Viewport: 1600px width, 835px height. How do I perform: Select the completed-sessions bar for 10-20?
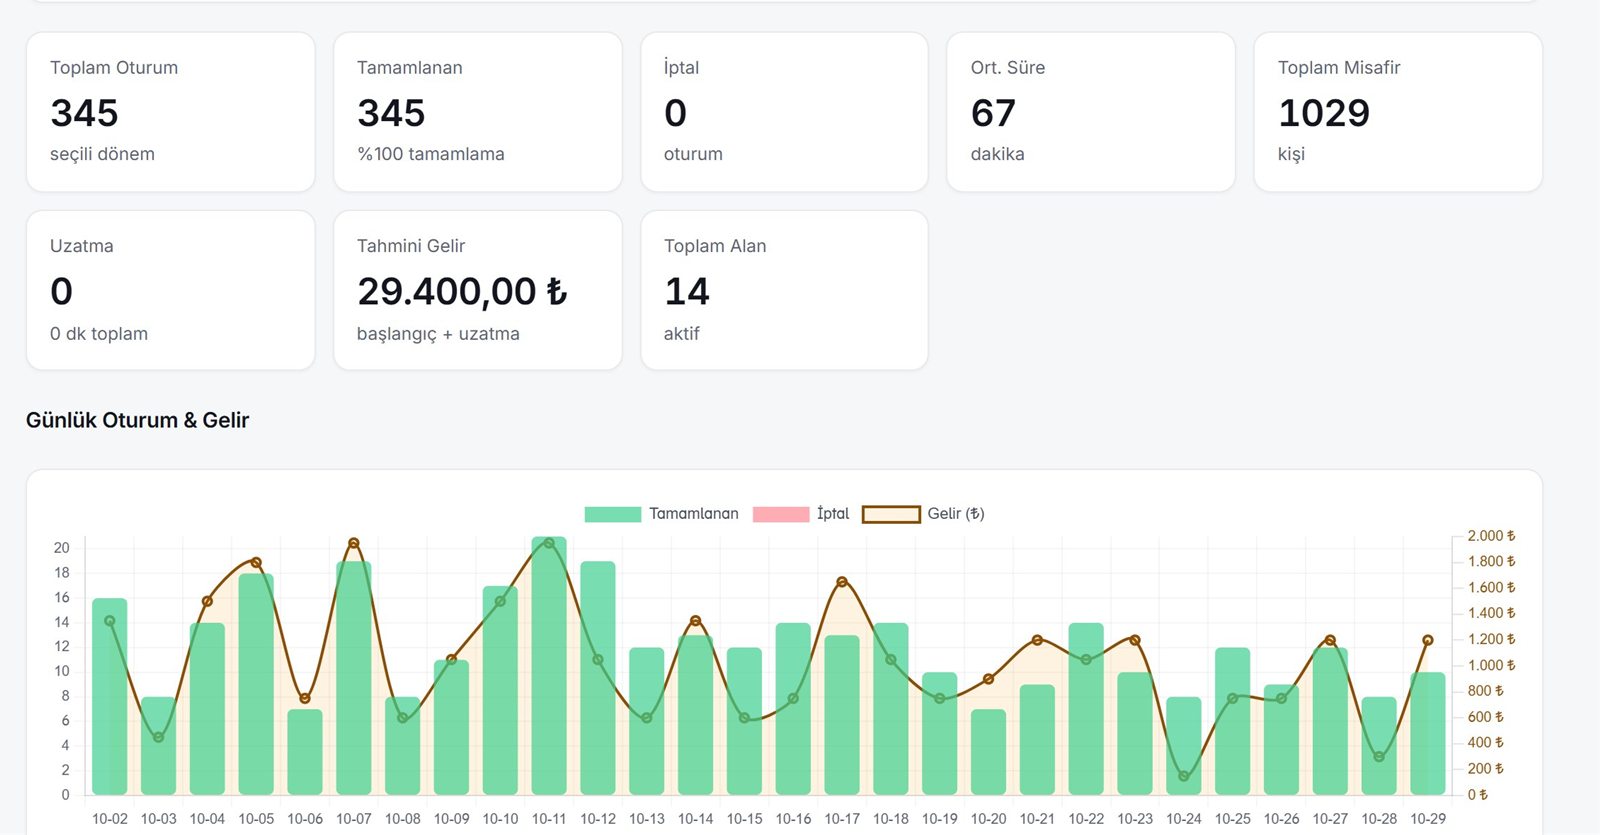[x=988, y=752]
